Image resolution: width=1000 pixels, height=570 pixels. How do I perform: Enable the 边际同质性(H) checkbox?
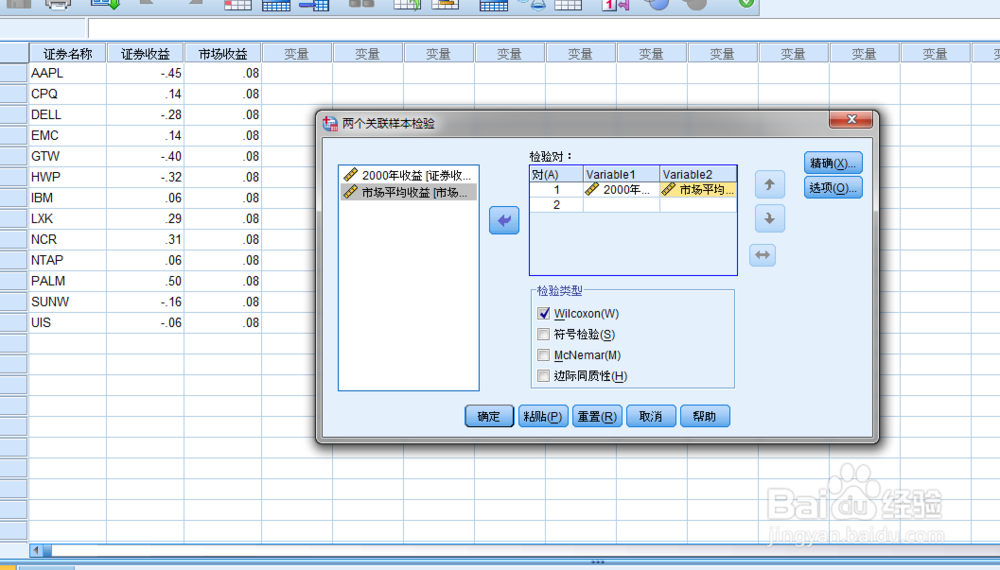(x=543, y=376)
